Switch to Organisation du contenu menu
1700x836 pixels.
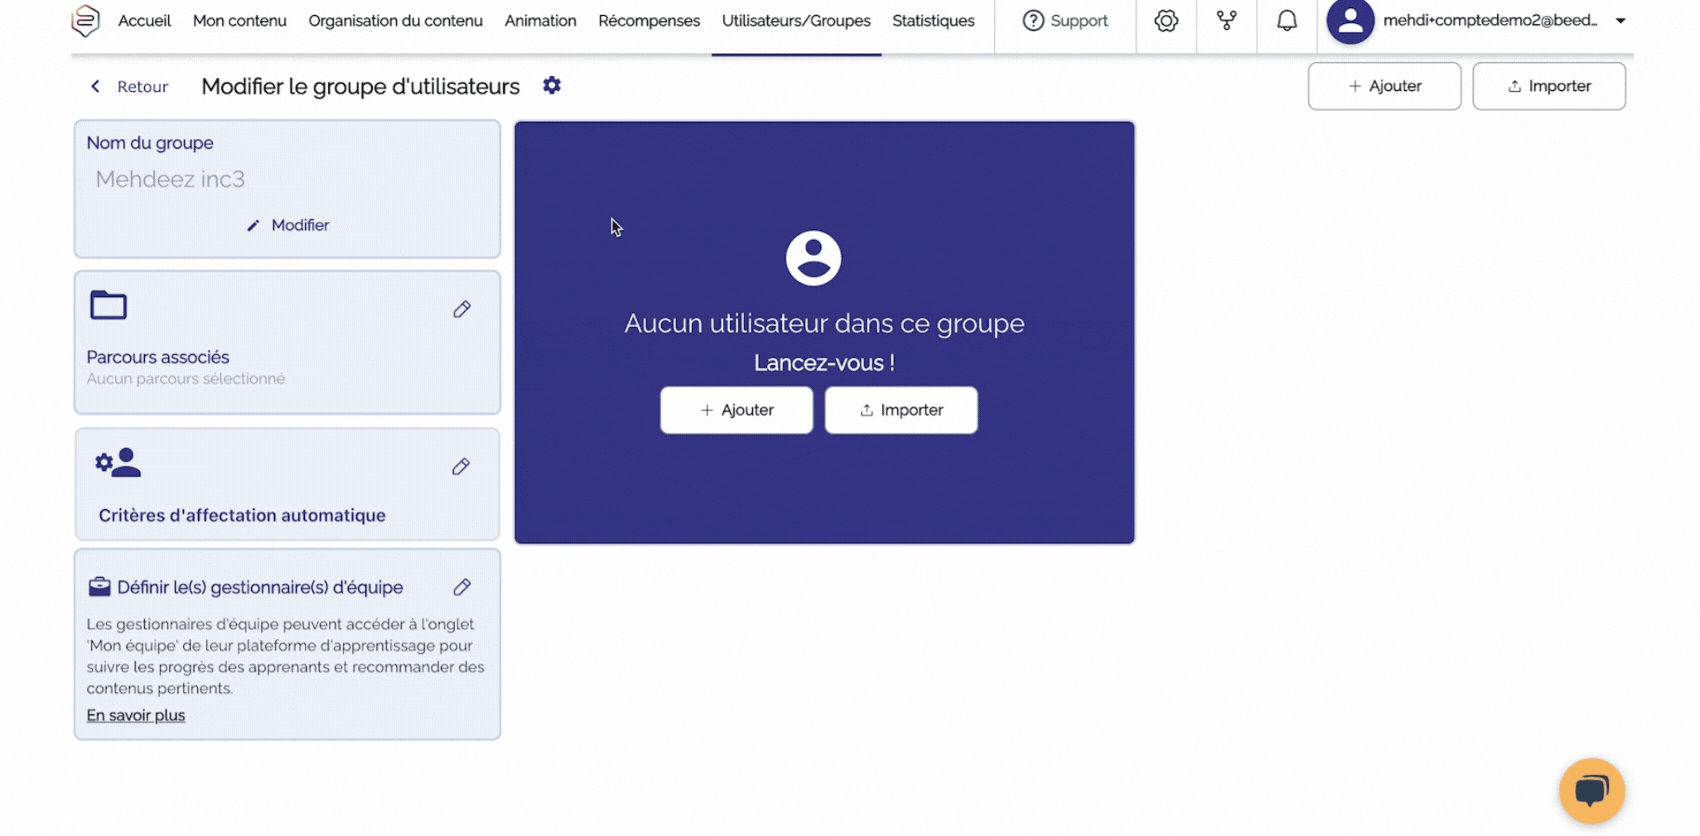pos(395,21)
